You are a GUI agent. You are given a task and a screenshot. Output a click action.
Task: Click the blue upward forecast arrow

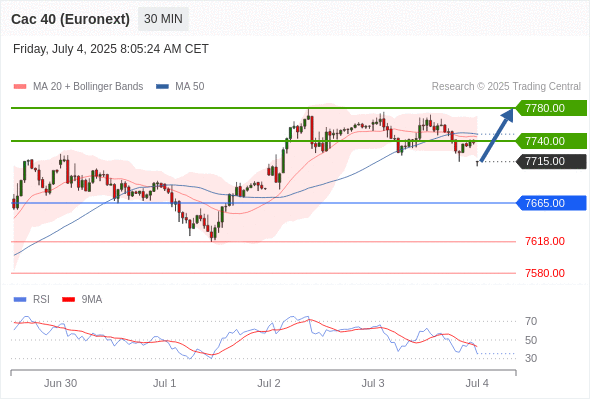pos(497,135)
